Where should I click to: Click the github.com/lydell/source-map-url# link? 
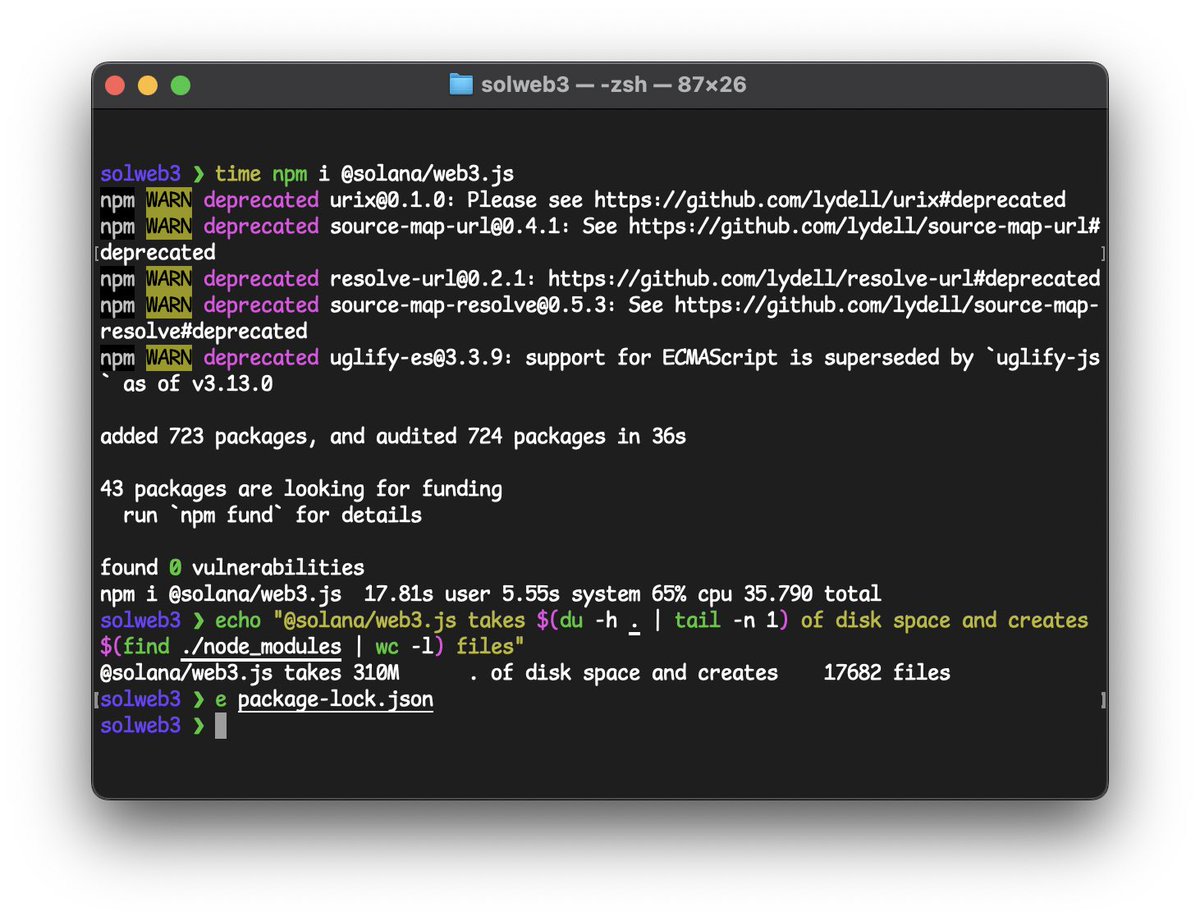864,226
